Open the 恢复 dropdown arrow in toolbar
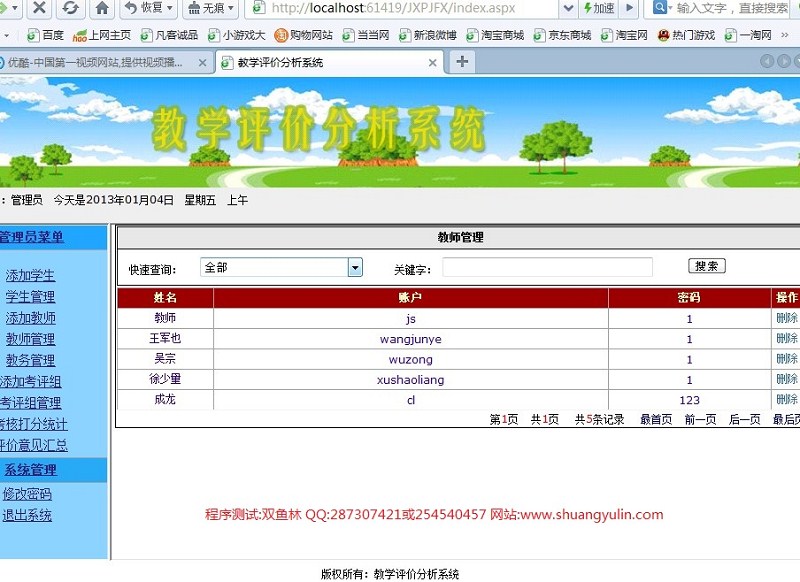Image resolution: width=800 pixels, height=582 pixels. pos(170,8)
